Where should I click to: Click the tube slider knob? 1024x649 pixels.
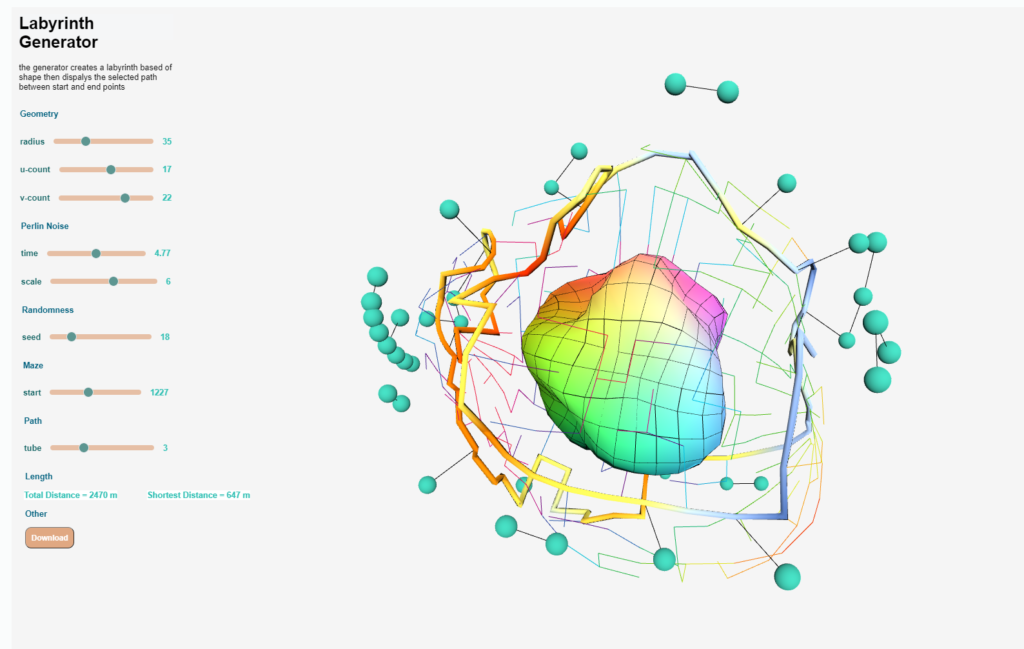pyautogui.click(x=83, y=448)
